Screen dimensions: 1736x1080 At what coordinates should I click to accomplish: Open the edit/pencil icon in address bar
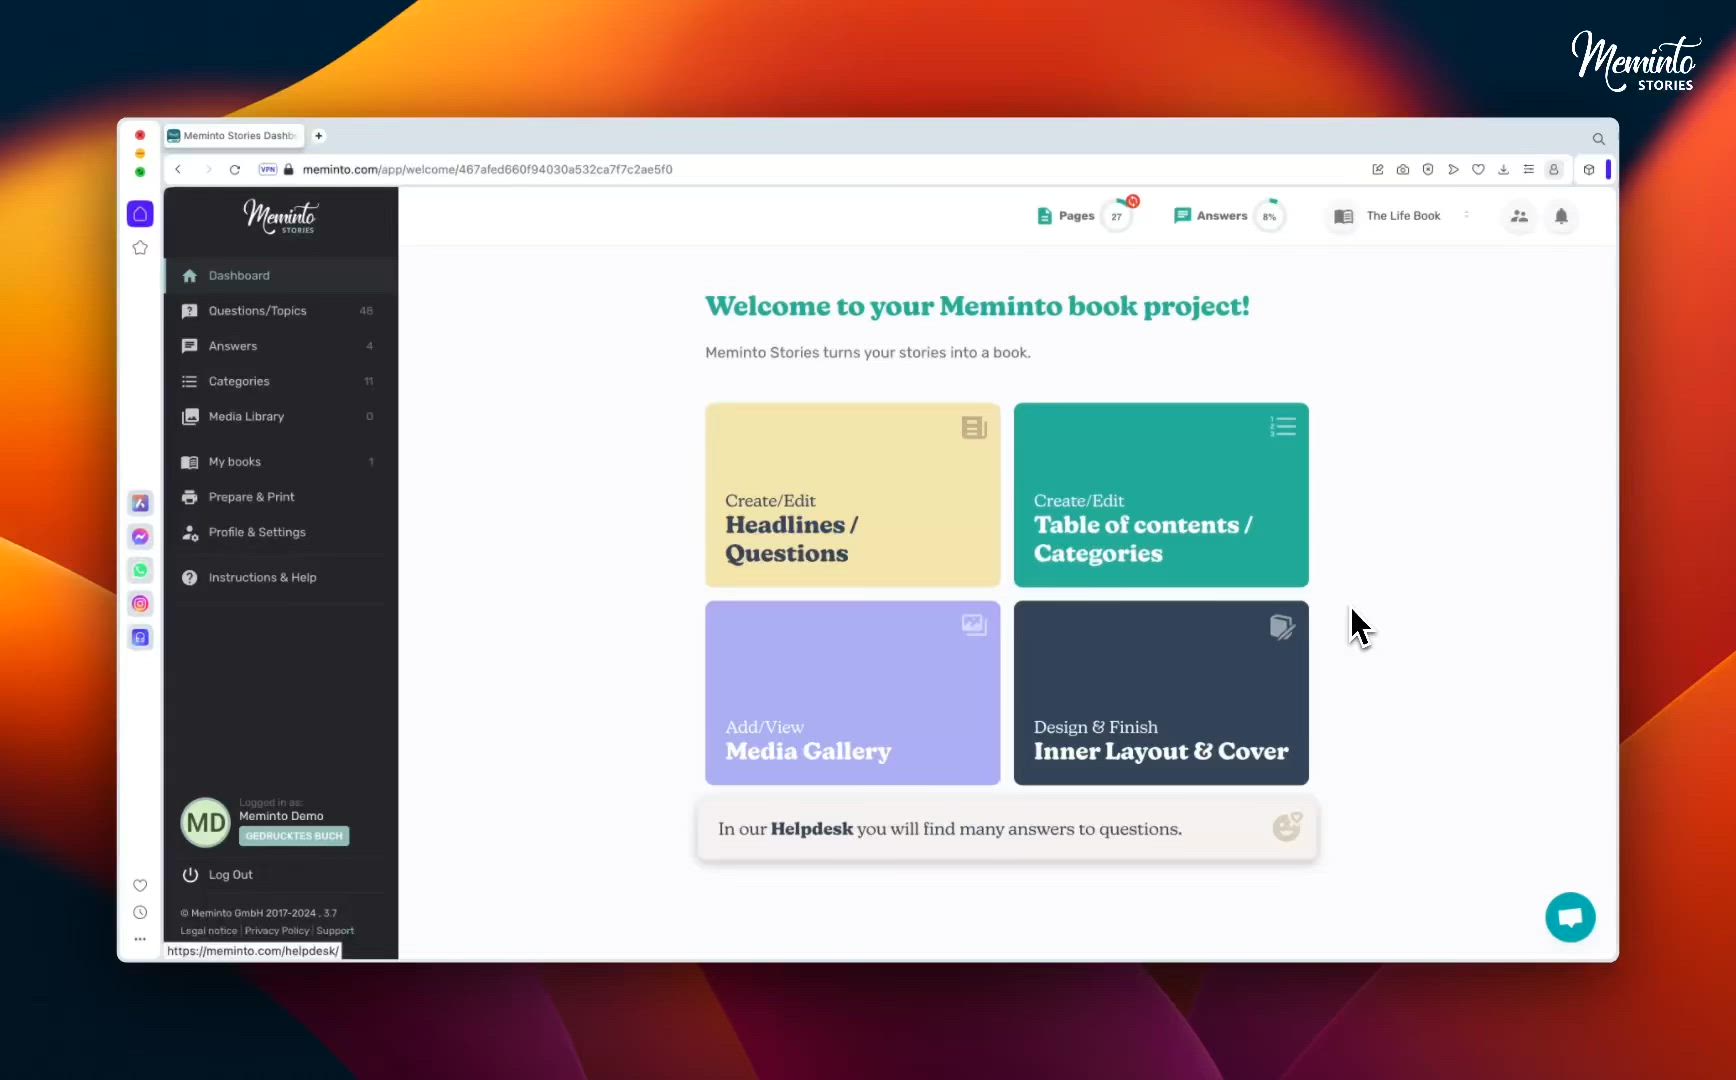[x=1378, y=169]
